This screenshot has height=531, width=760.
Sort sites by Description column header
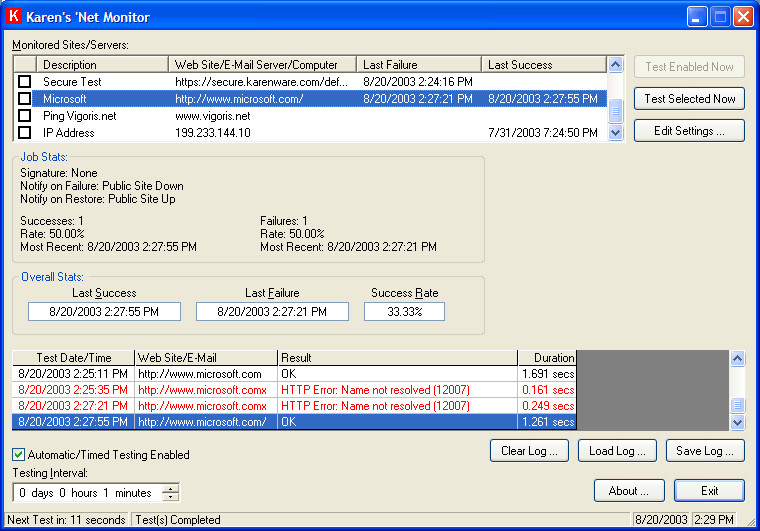click(102, 65)
